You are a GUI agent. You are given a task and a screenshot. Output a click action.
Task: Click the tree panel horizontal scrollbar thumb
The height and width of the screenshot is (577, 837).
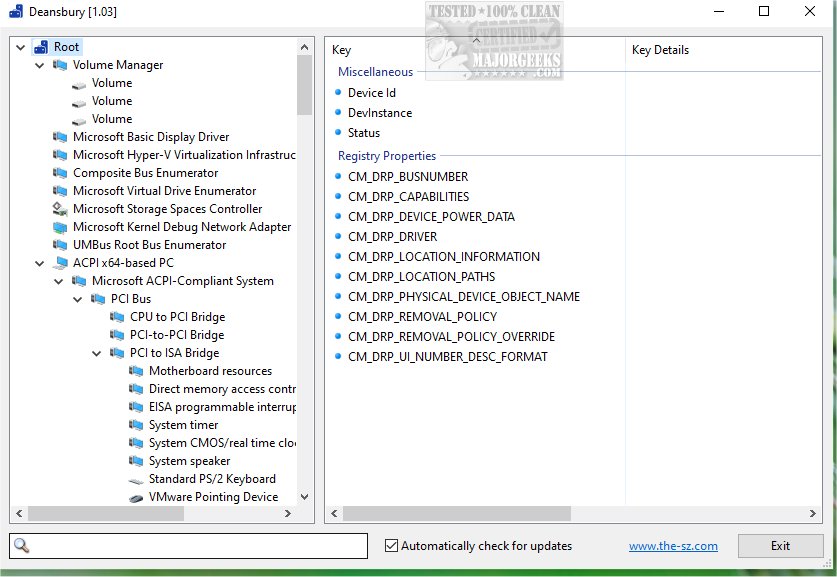(x=106, y=513)
